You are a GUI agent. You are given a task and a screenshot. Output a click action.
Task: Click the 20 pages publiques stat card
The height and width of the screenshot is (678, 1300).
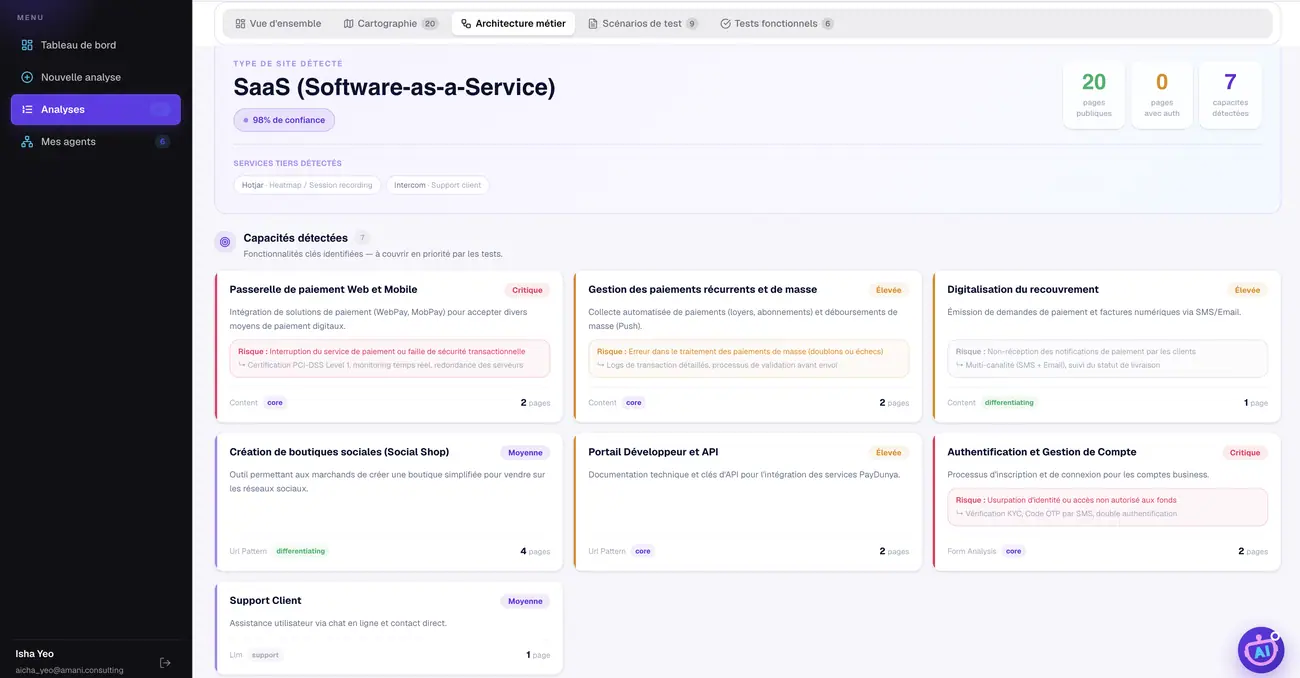(1093, 95)
